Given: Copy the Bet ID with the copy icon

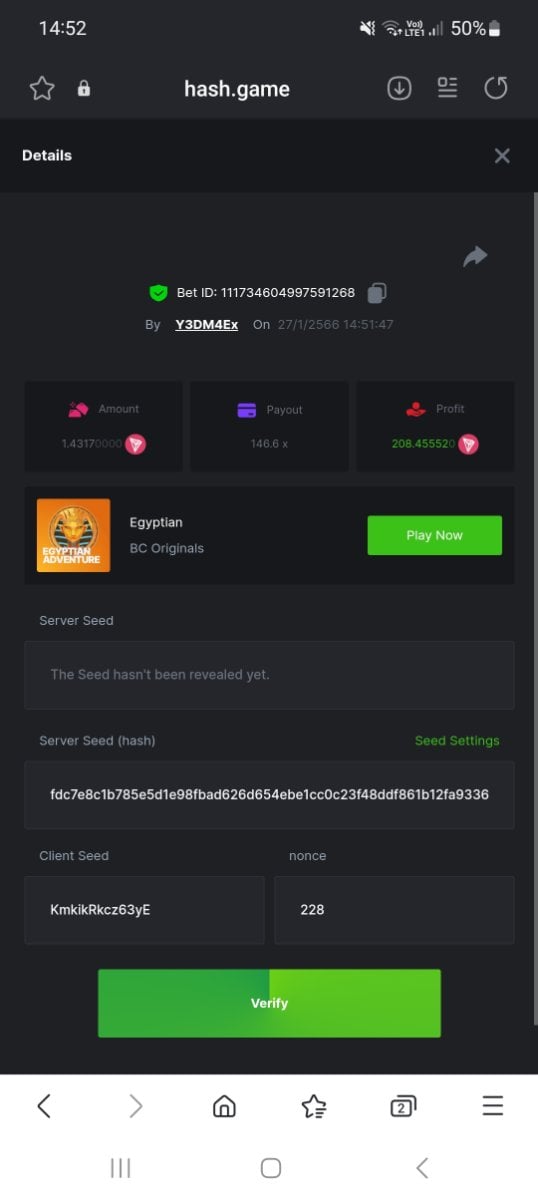Looking at the screenshot, I should (377, 293).
